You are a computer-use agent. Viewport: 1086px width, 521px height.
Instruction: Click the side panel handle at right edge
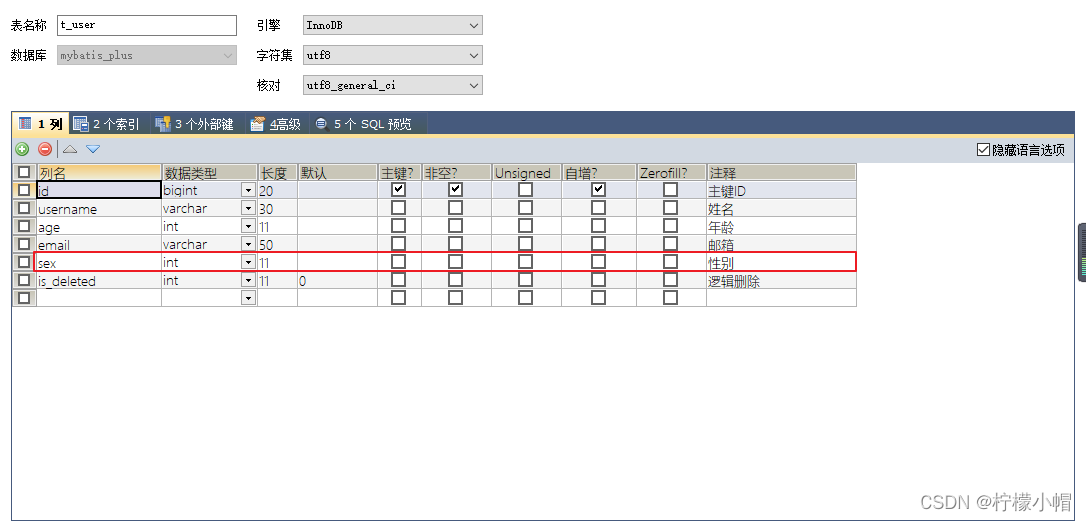(x=1081, y=252)
